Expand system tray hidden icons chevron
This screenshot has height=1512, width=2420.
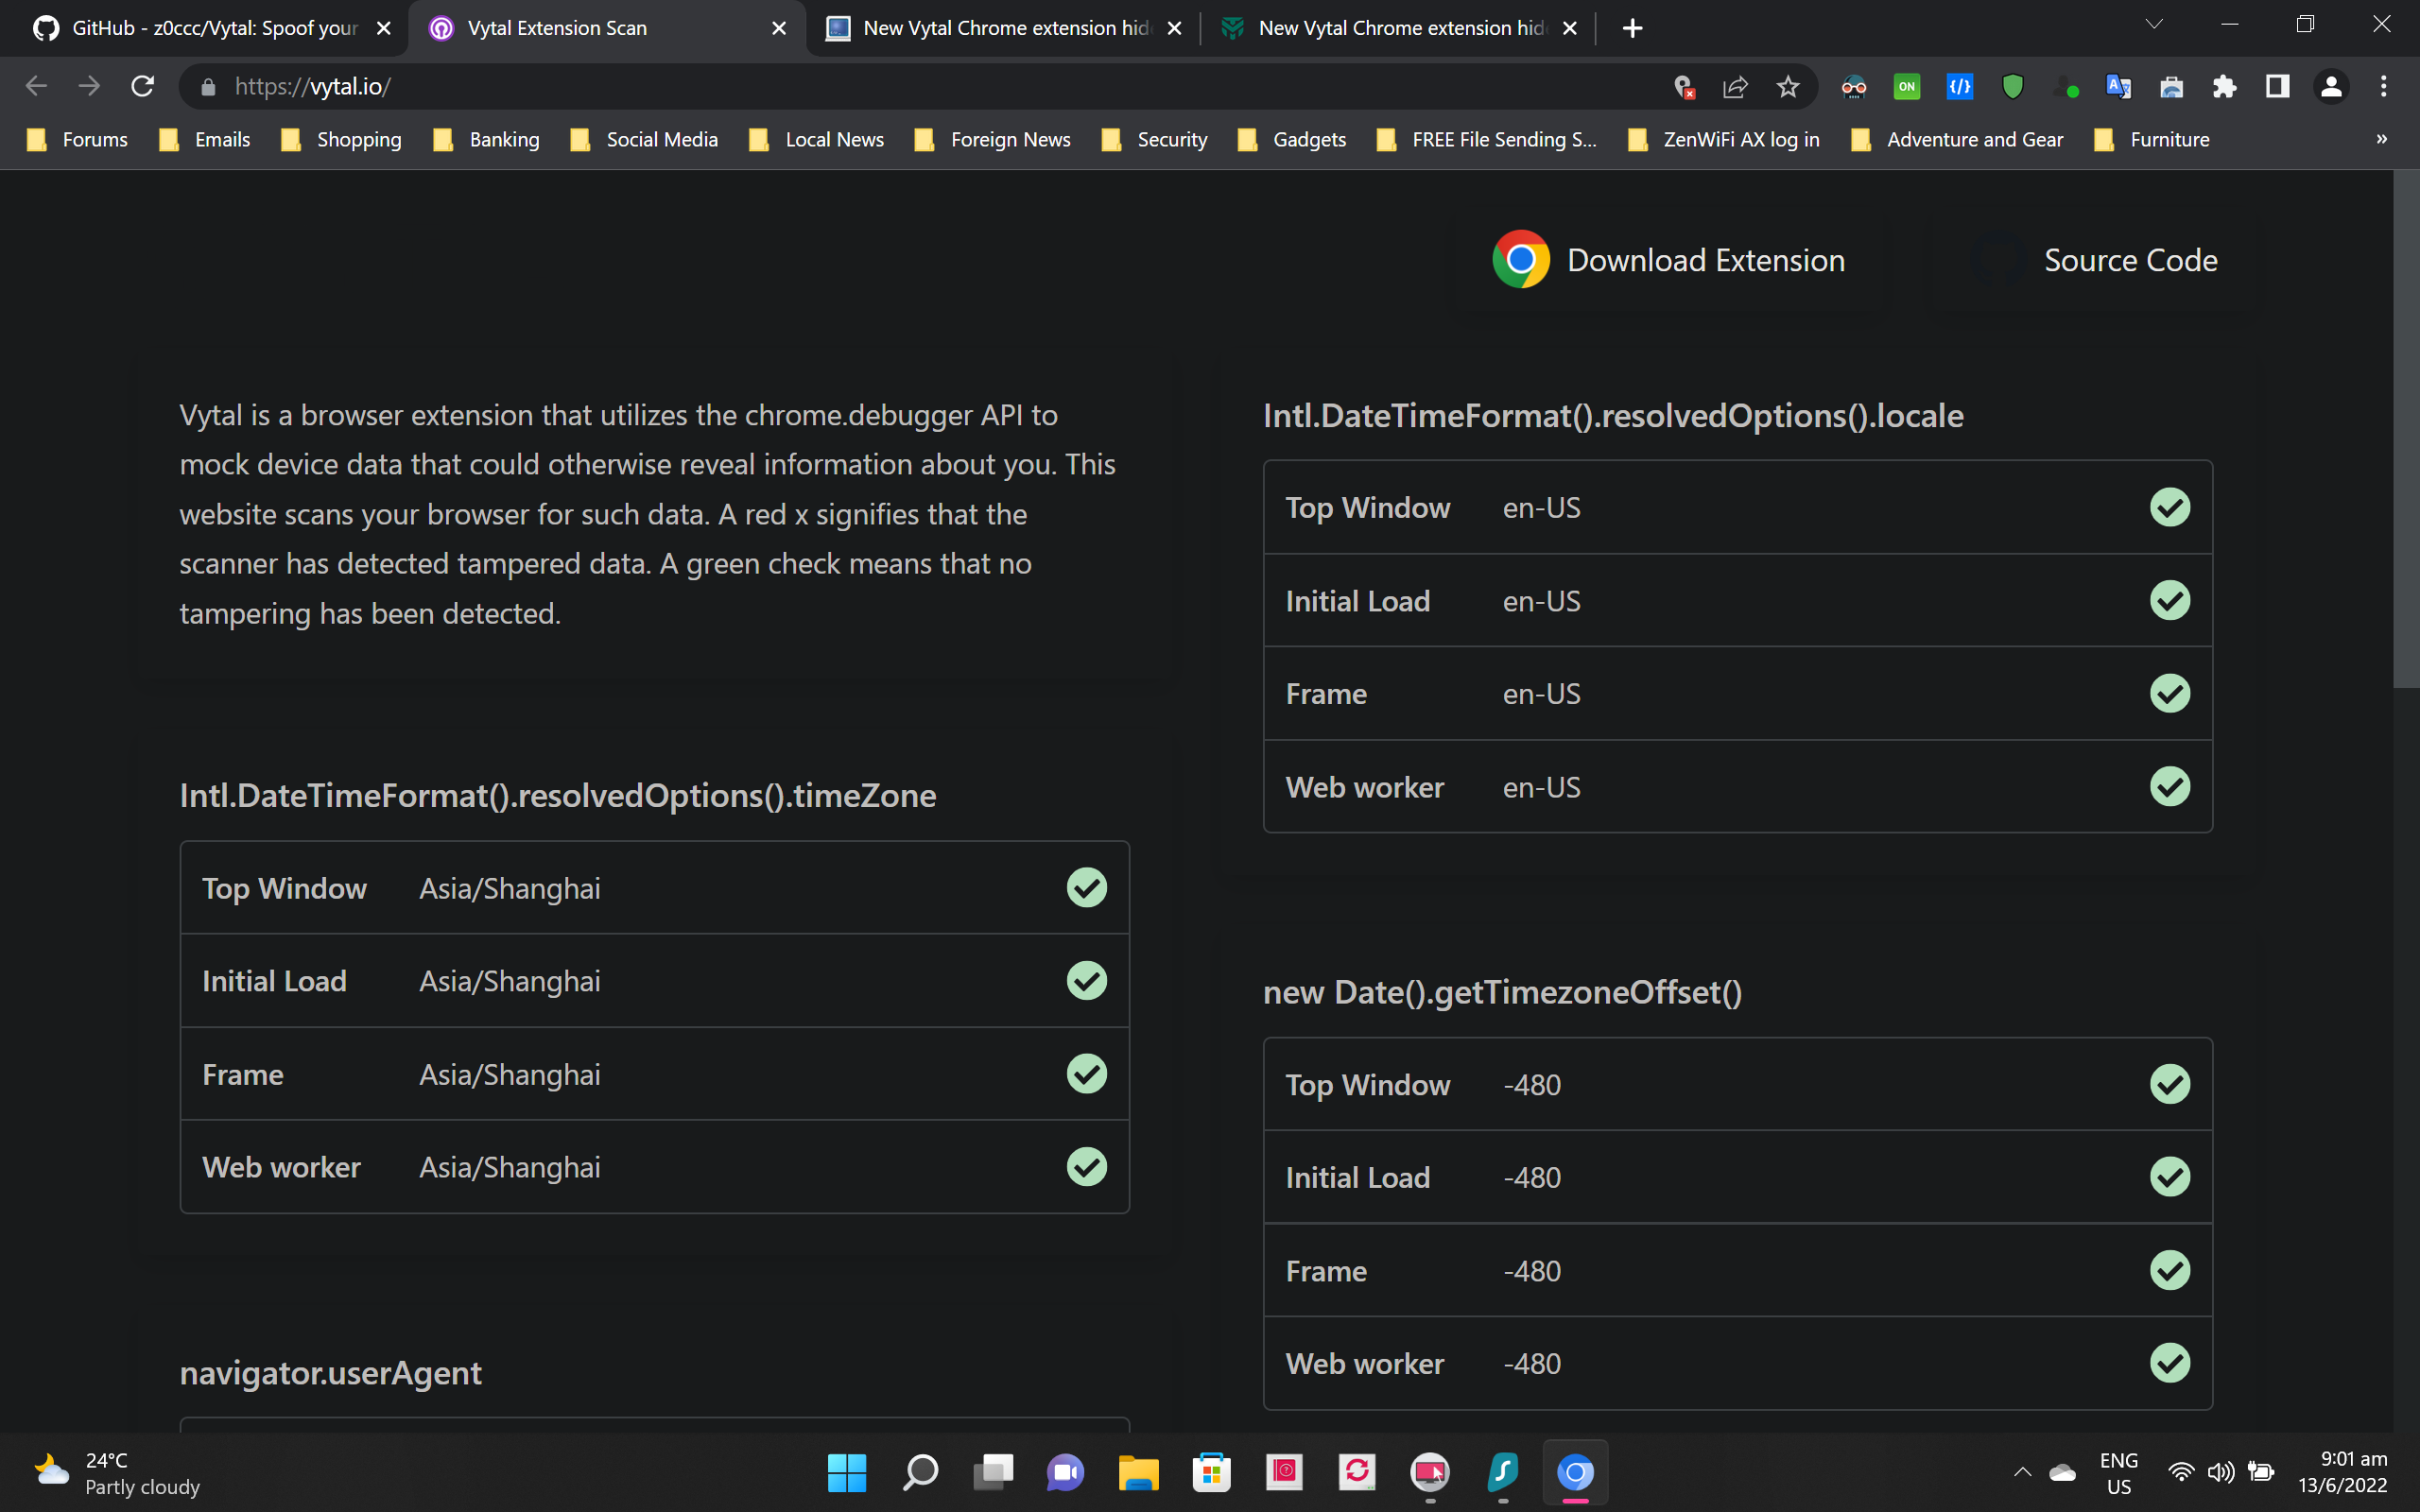point(2022,1472)
